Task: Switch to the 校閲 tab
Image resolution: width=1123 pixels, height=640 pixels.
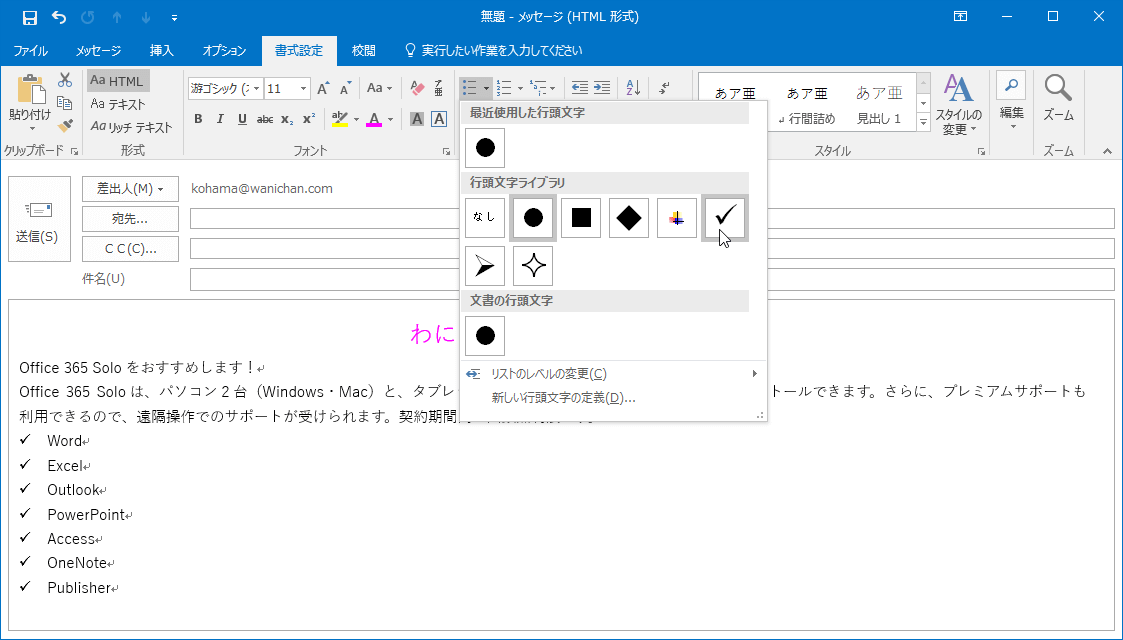Action: (363, 51)
